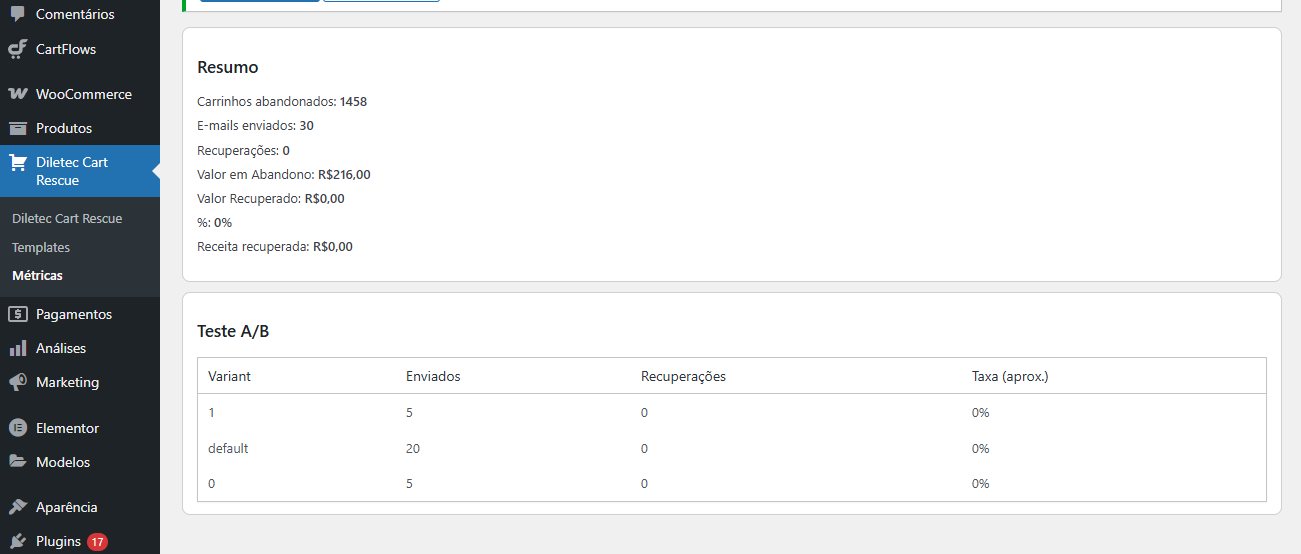Click the Marketing megaphone icon

coord(18,382)
